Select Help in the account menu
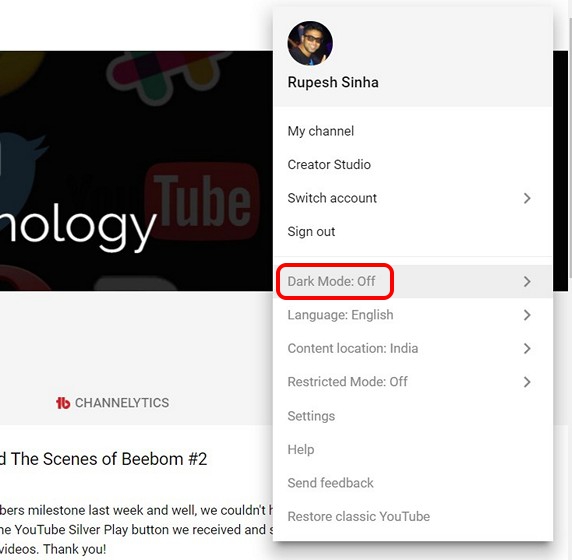Viewport: 572px width, 560px height. point(413,449)
